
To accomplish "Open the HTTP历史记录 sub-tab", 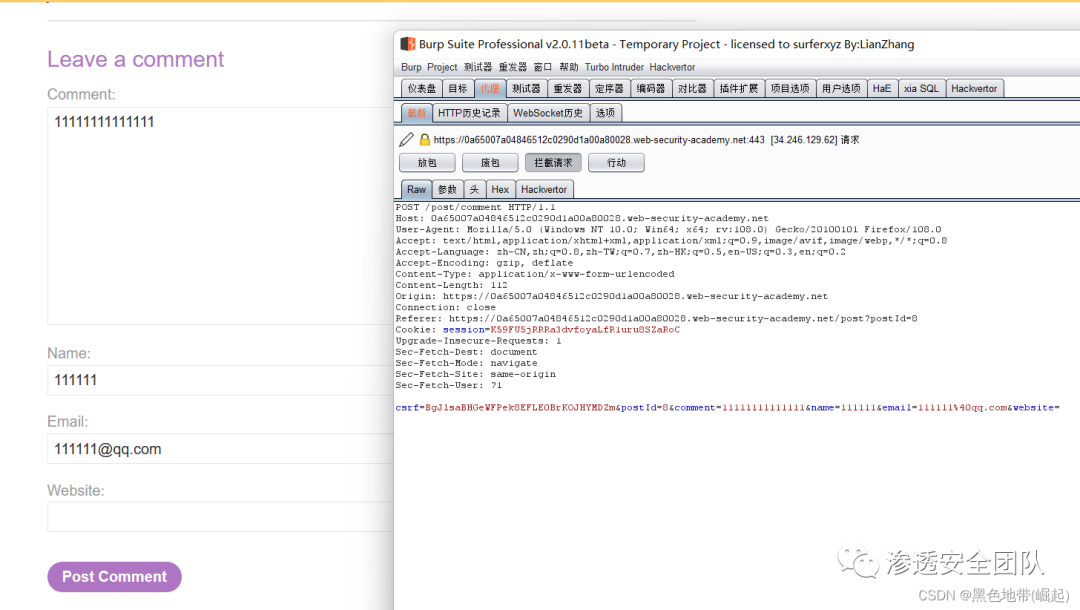I will (x=469, y=112).
